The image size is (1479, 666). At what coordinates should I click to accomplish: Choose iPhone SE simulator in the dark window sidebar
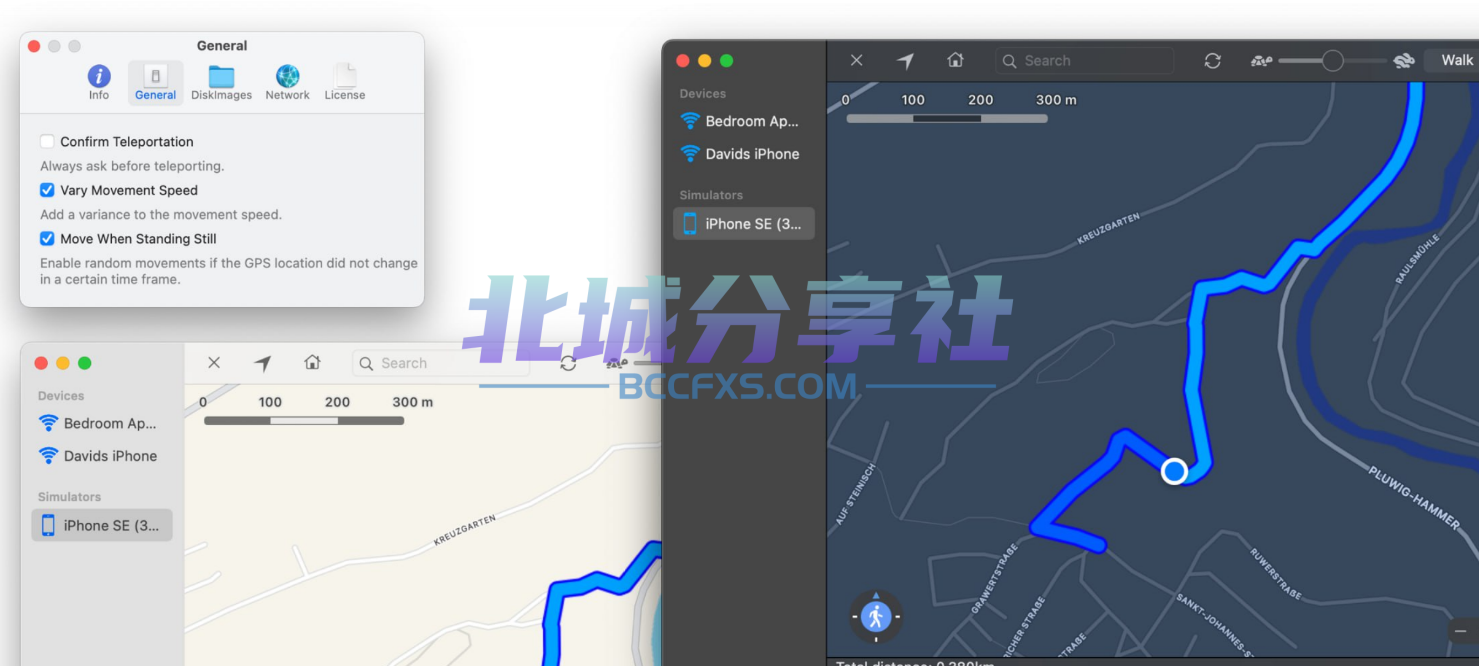coord(744,224)
